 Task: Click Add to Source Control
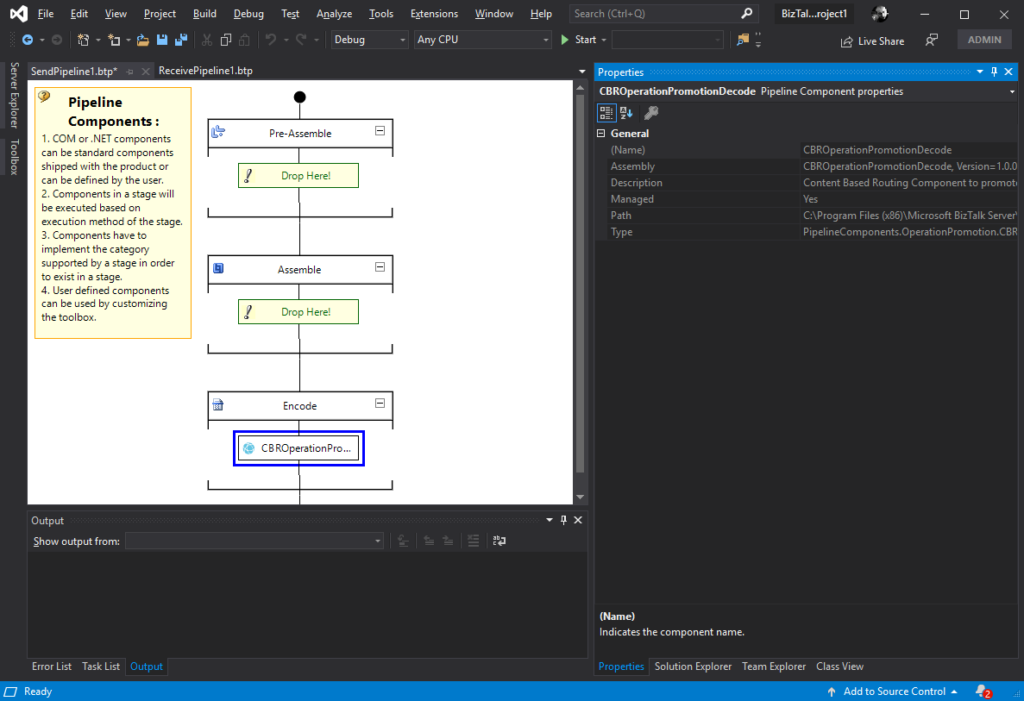coord(893,691)
